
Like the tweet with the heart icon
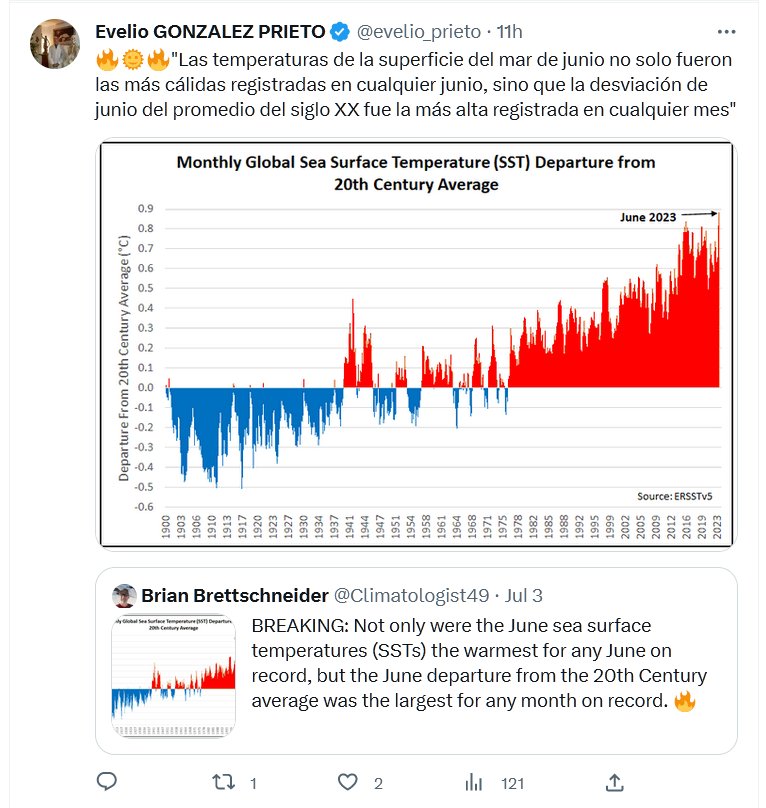pos(347,781)
